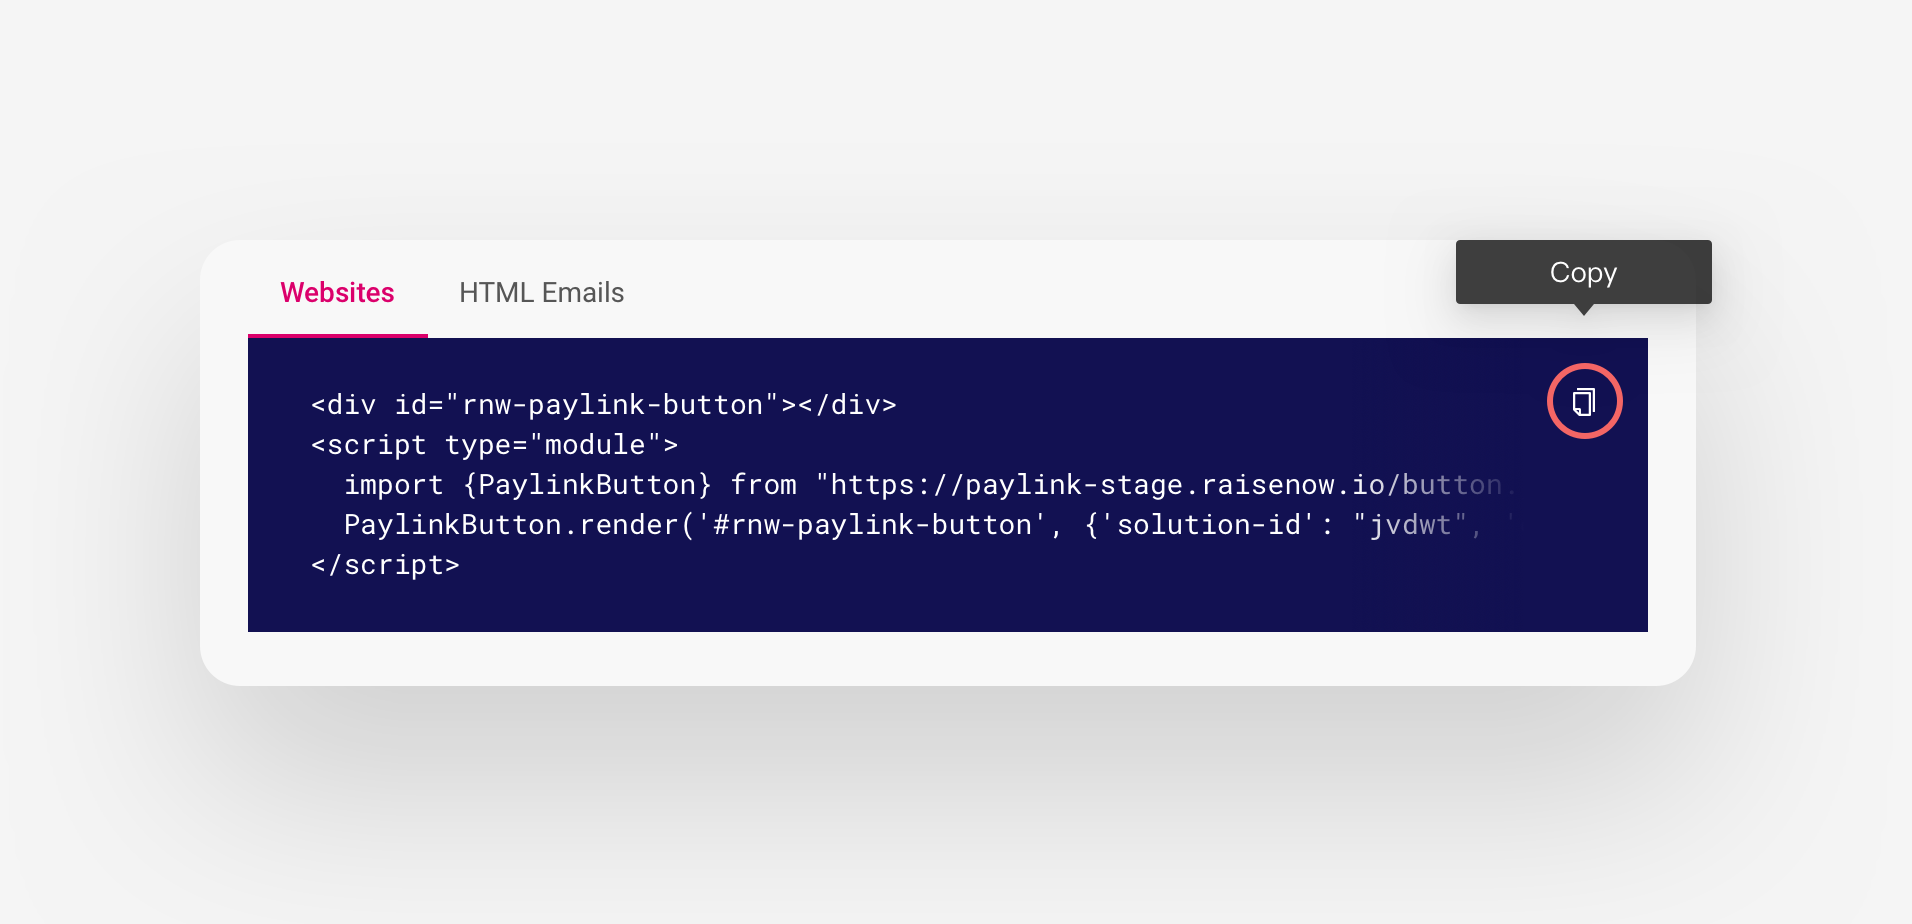Click the script type="module" line
This screenshot has height=924, width=1912.
click(x=494, y=445)
